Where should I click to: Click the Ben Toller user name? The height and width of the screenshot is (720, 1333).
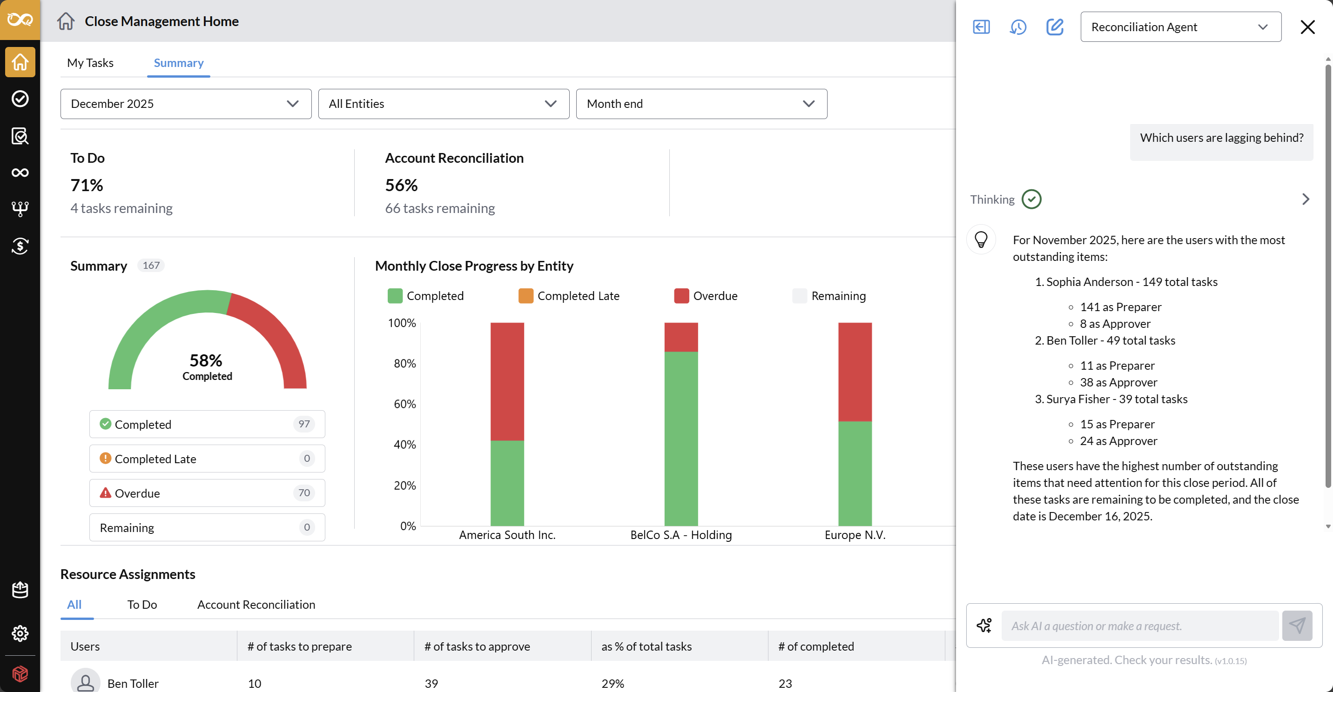tap(133, 684)
